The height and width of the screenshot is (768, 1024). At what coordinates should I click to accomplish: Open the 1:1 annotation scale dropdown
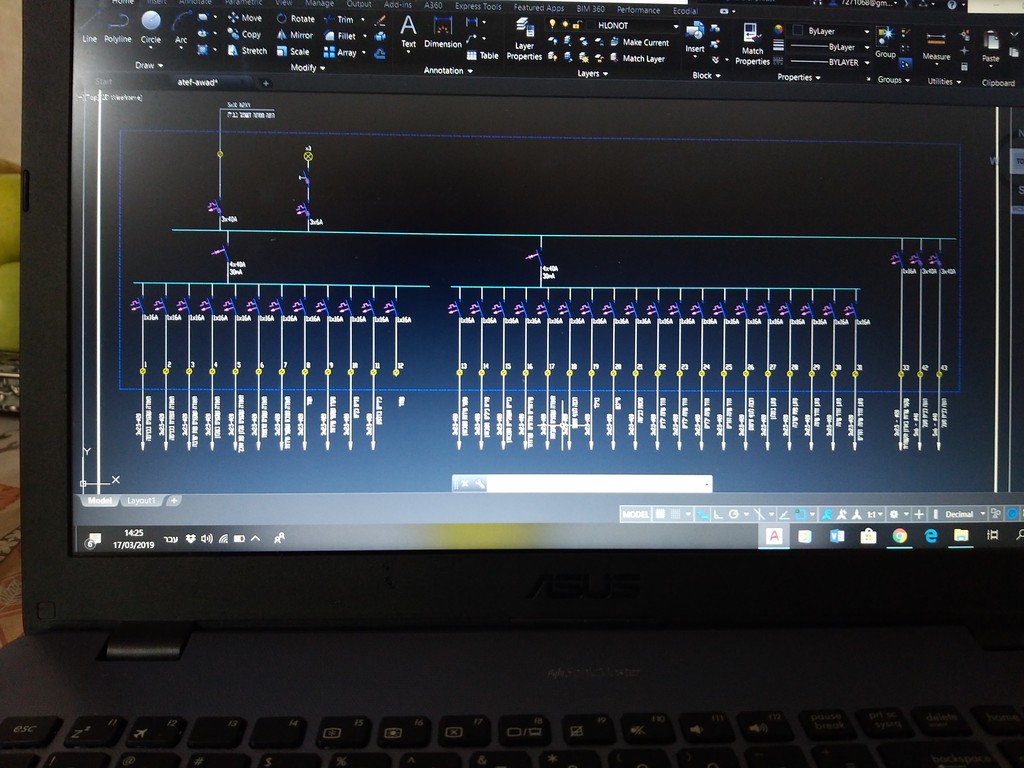(x=874, y=514)
